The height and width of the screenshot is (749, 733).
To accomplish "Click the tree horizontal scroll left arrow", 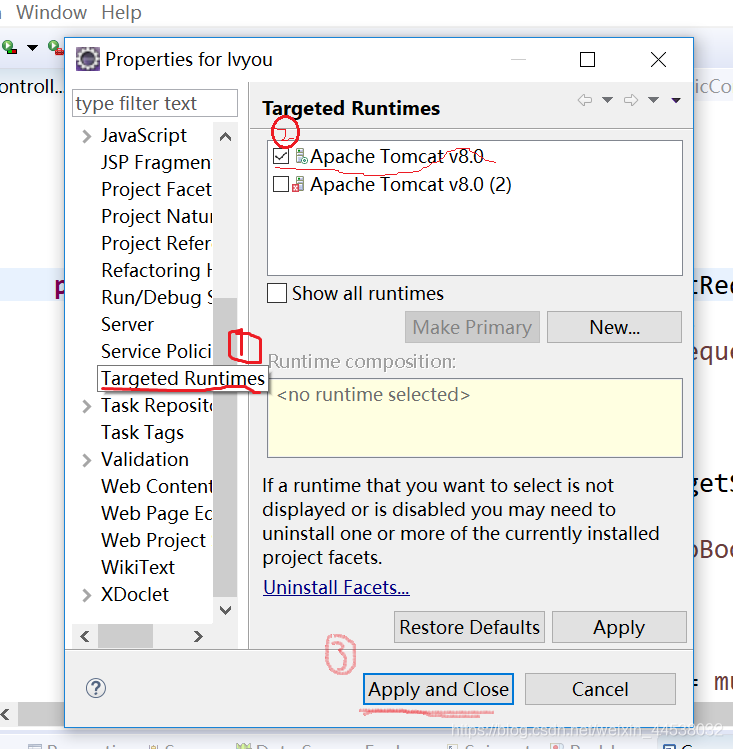I will pyautogui.click(x=85, y=636).
